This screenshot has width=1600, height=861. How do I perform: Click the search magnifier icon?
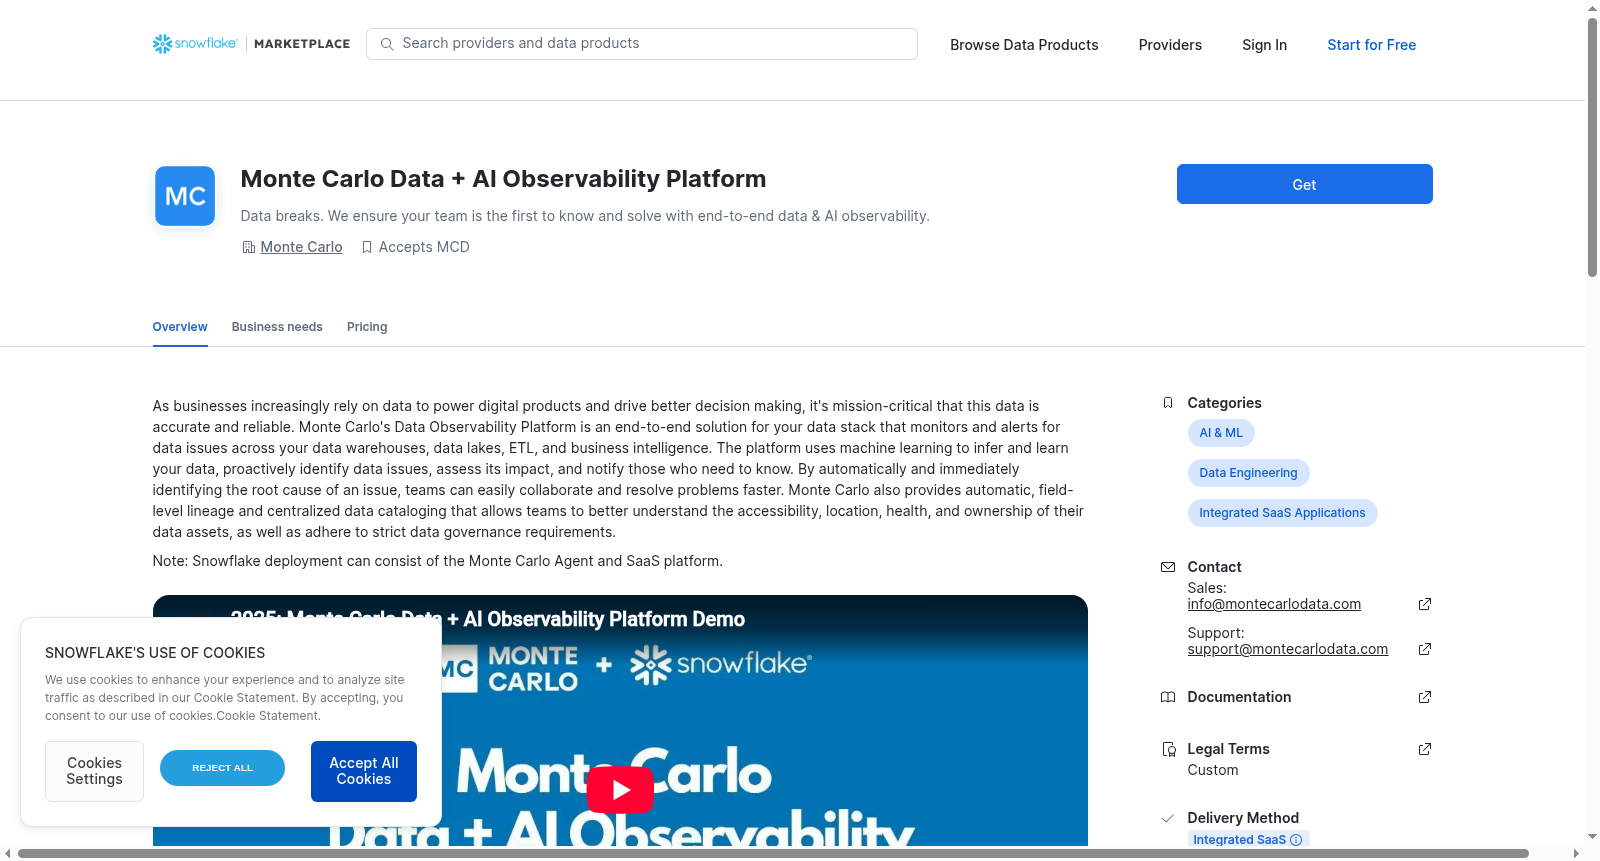[x=387, y=44]
